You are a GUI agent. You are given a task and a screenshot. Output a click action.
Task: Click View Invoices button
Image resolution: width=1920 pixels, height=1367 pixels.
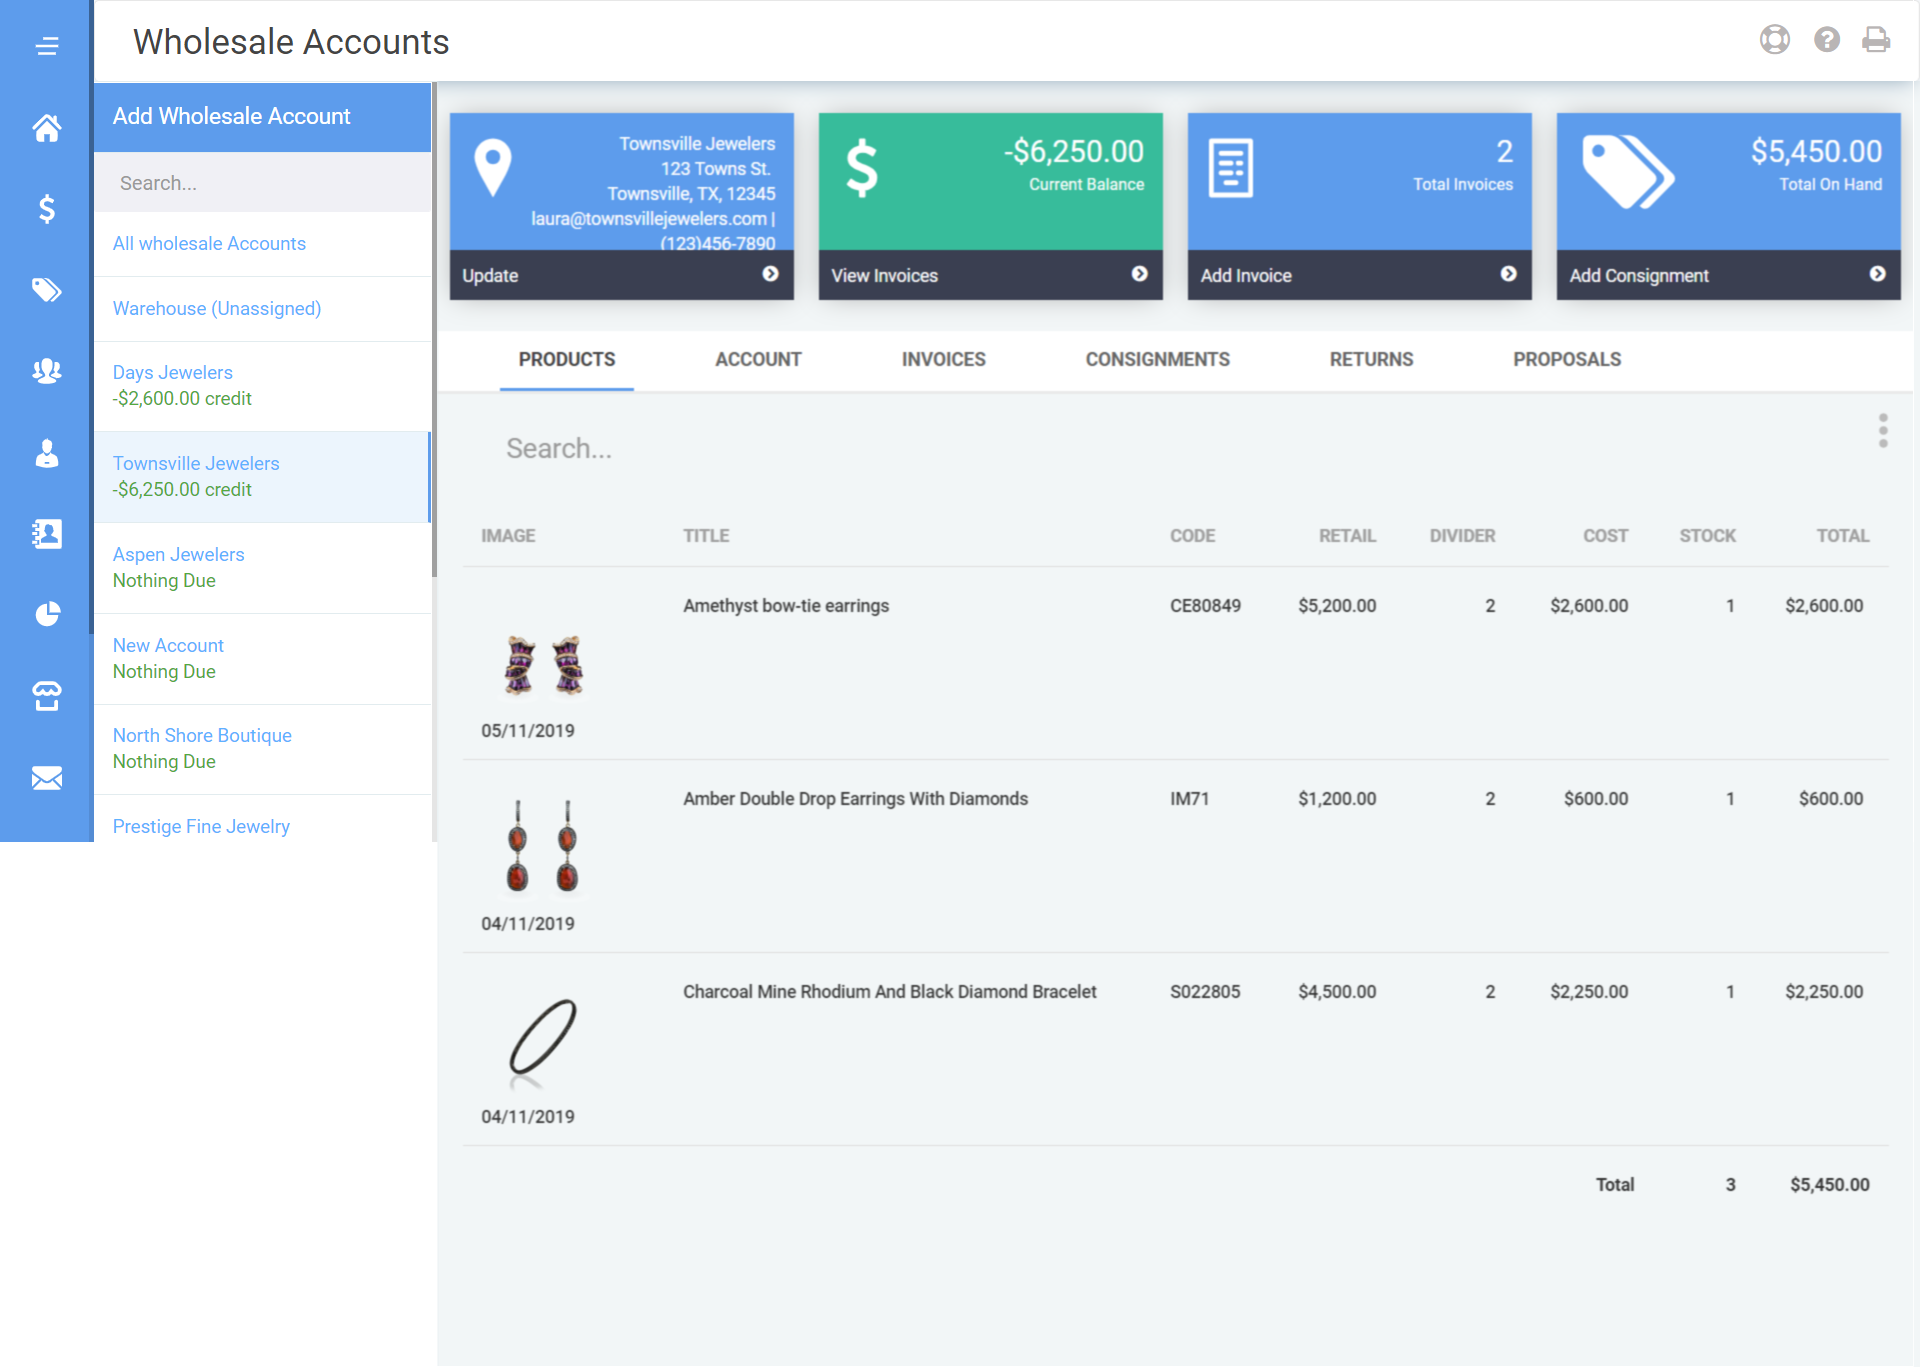click(x=990, y=275)
